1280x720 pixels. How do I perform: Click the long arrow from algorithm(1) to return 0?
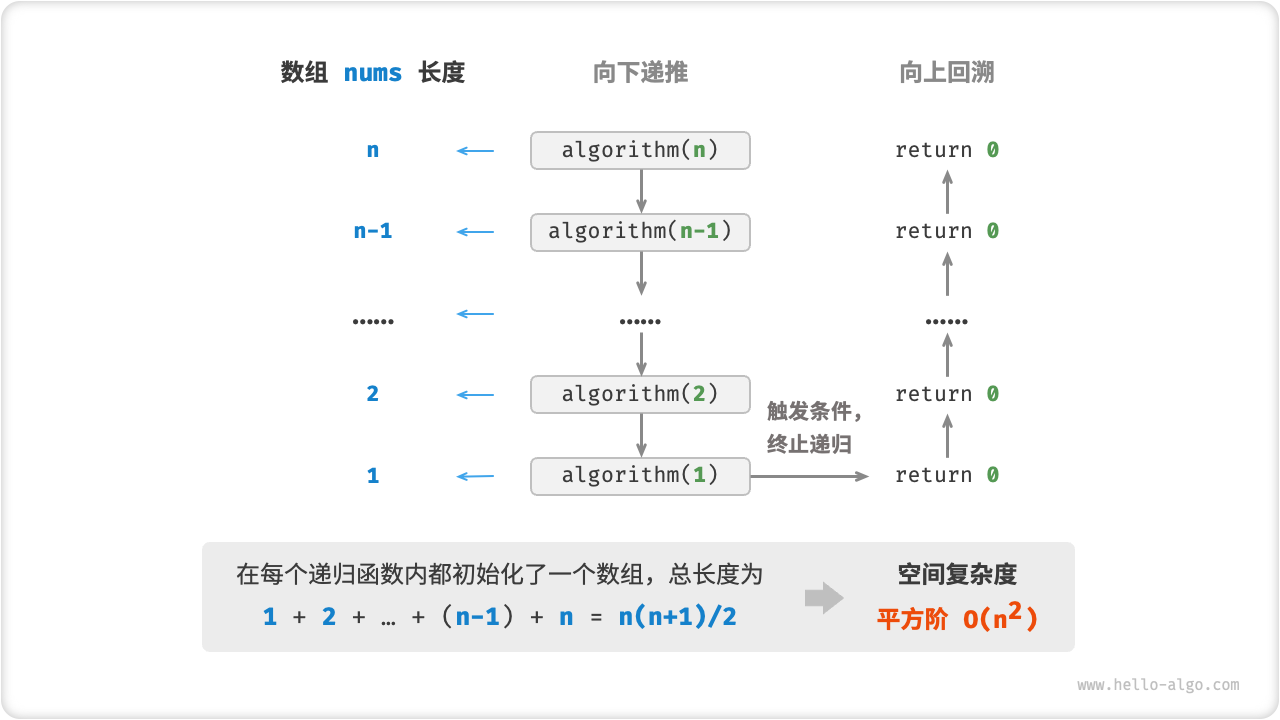809,476
